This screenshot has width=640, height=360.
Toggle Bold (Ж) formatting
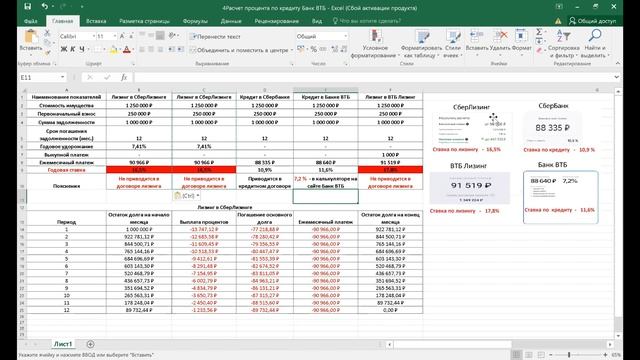64,49
